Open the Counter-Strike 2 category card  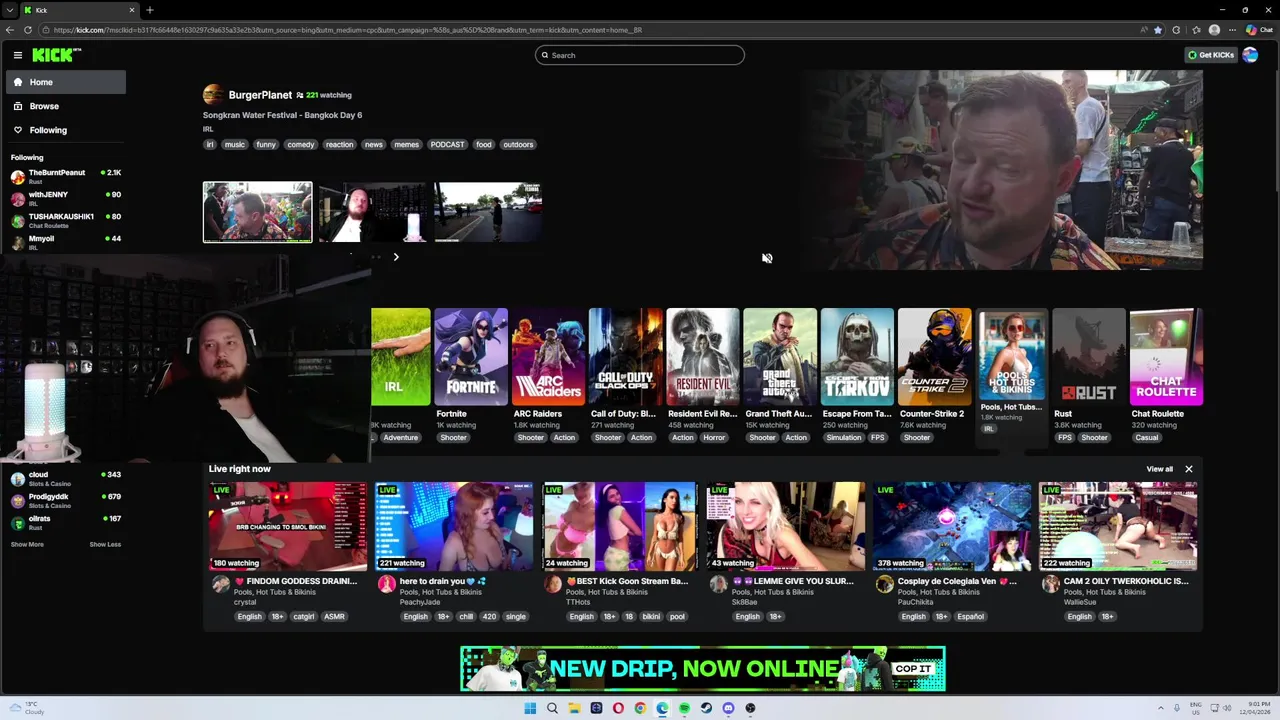[934, 357]
